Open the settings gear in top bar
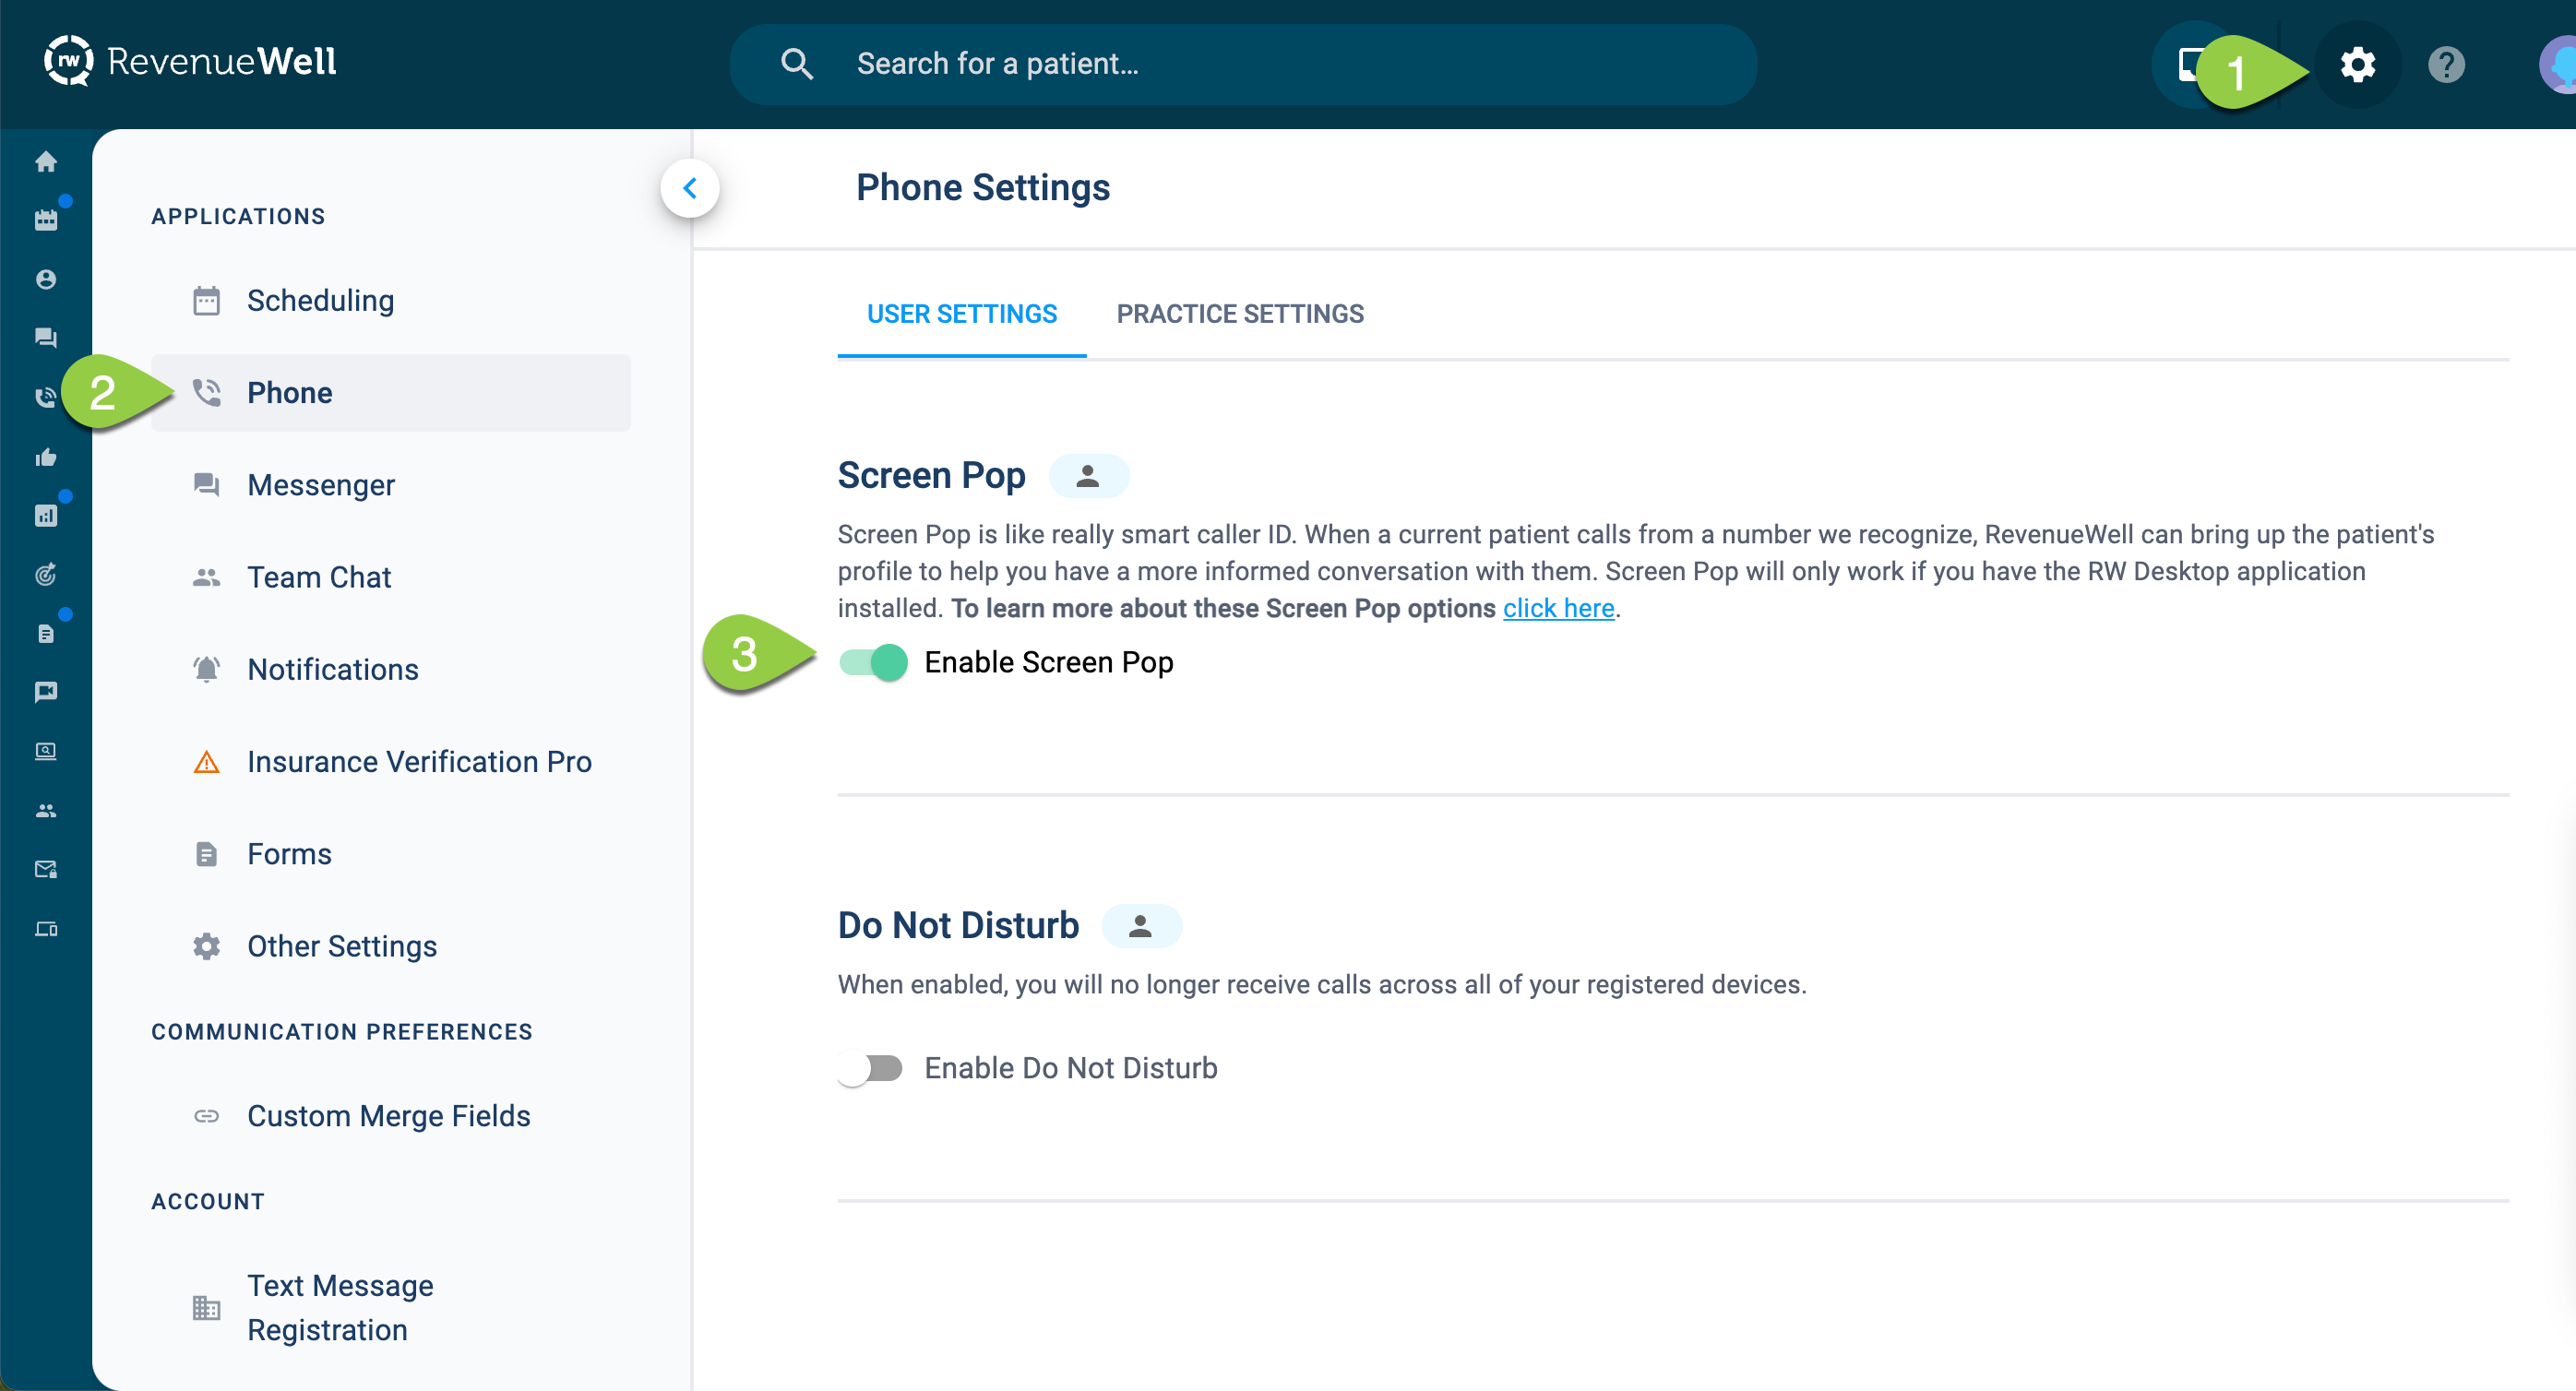Screen dimensions: 2576x1391 pos(2357,65)
